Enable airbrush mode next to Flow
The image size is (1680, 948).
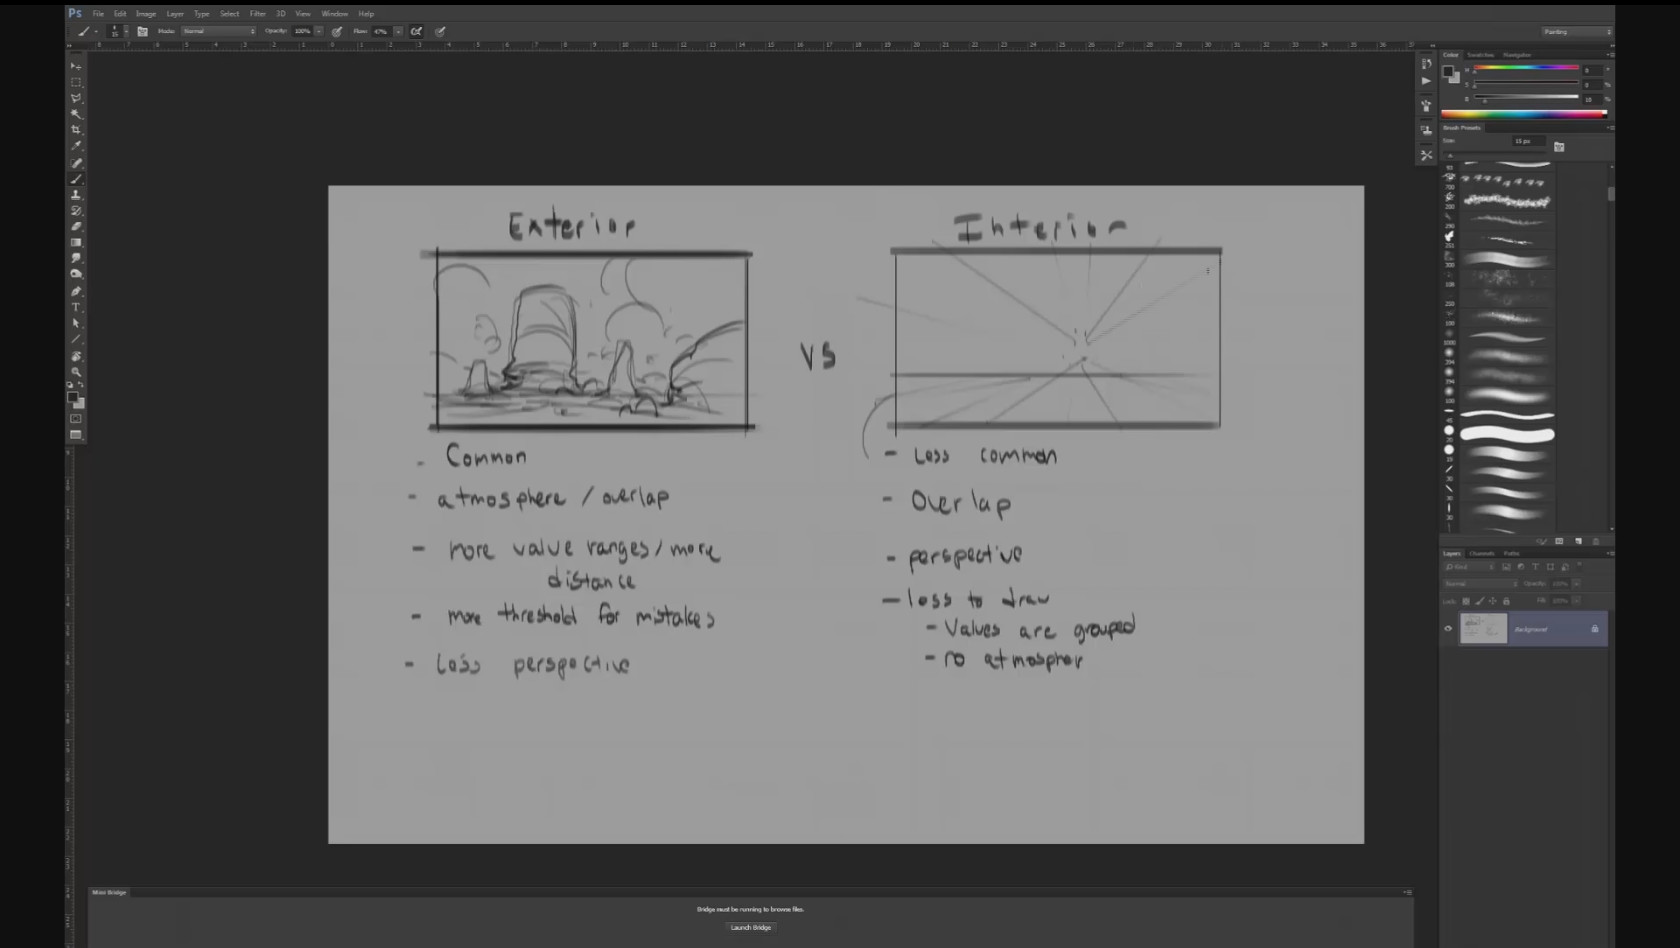416,31
